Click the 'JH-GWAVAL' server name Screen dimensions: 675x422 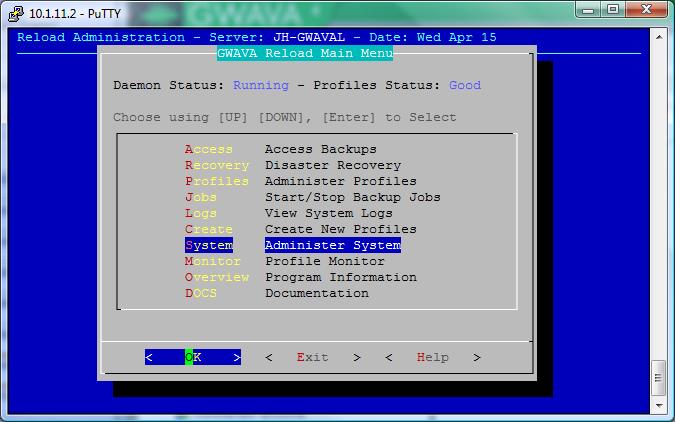[309, 37]
